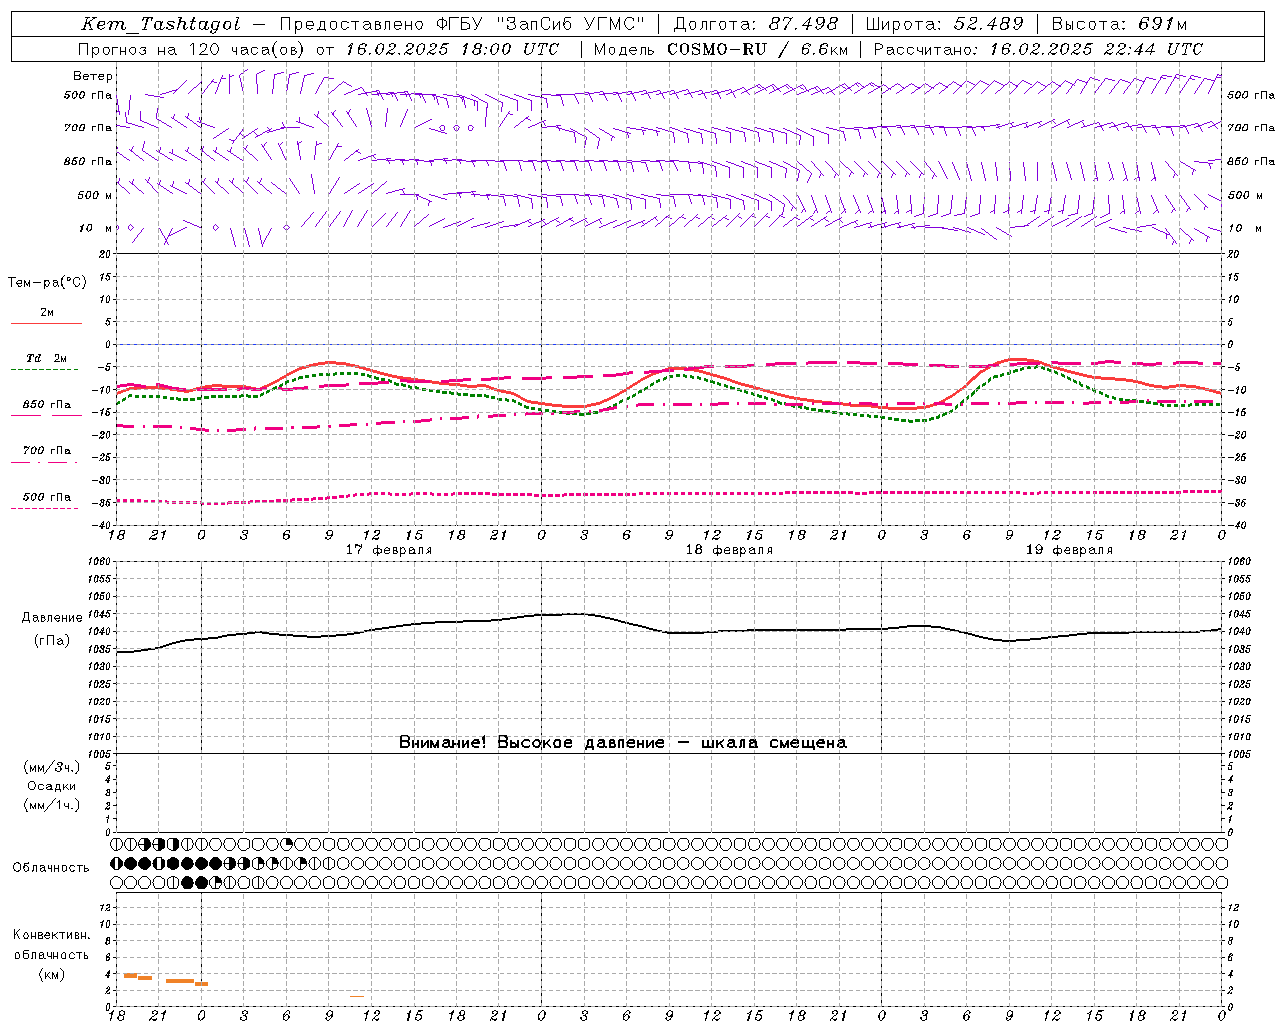Select the longitude value Долгота: 87.498
This screenshot has width=1280, height=1024.
[756, 24]
